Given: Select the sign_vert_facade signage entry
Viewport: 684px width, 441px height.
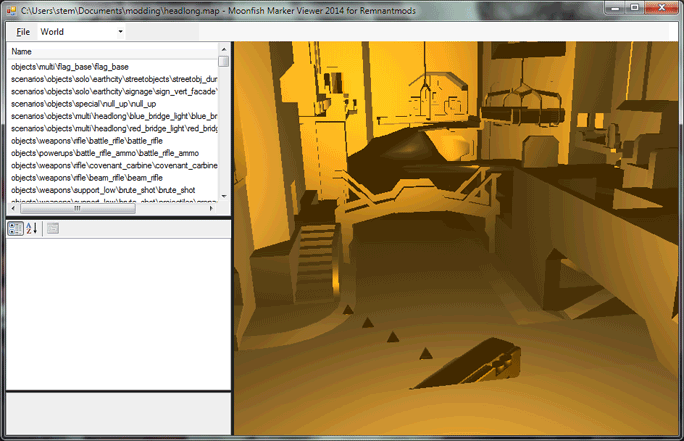Looking at the screenshot, I should point(114,91).
